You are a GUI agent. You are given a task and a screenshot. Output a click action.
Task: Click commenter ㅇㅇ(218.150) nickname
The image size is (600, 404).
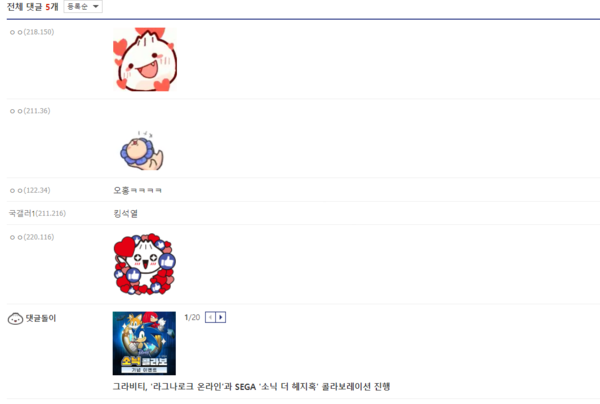(x=32, y=32)
